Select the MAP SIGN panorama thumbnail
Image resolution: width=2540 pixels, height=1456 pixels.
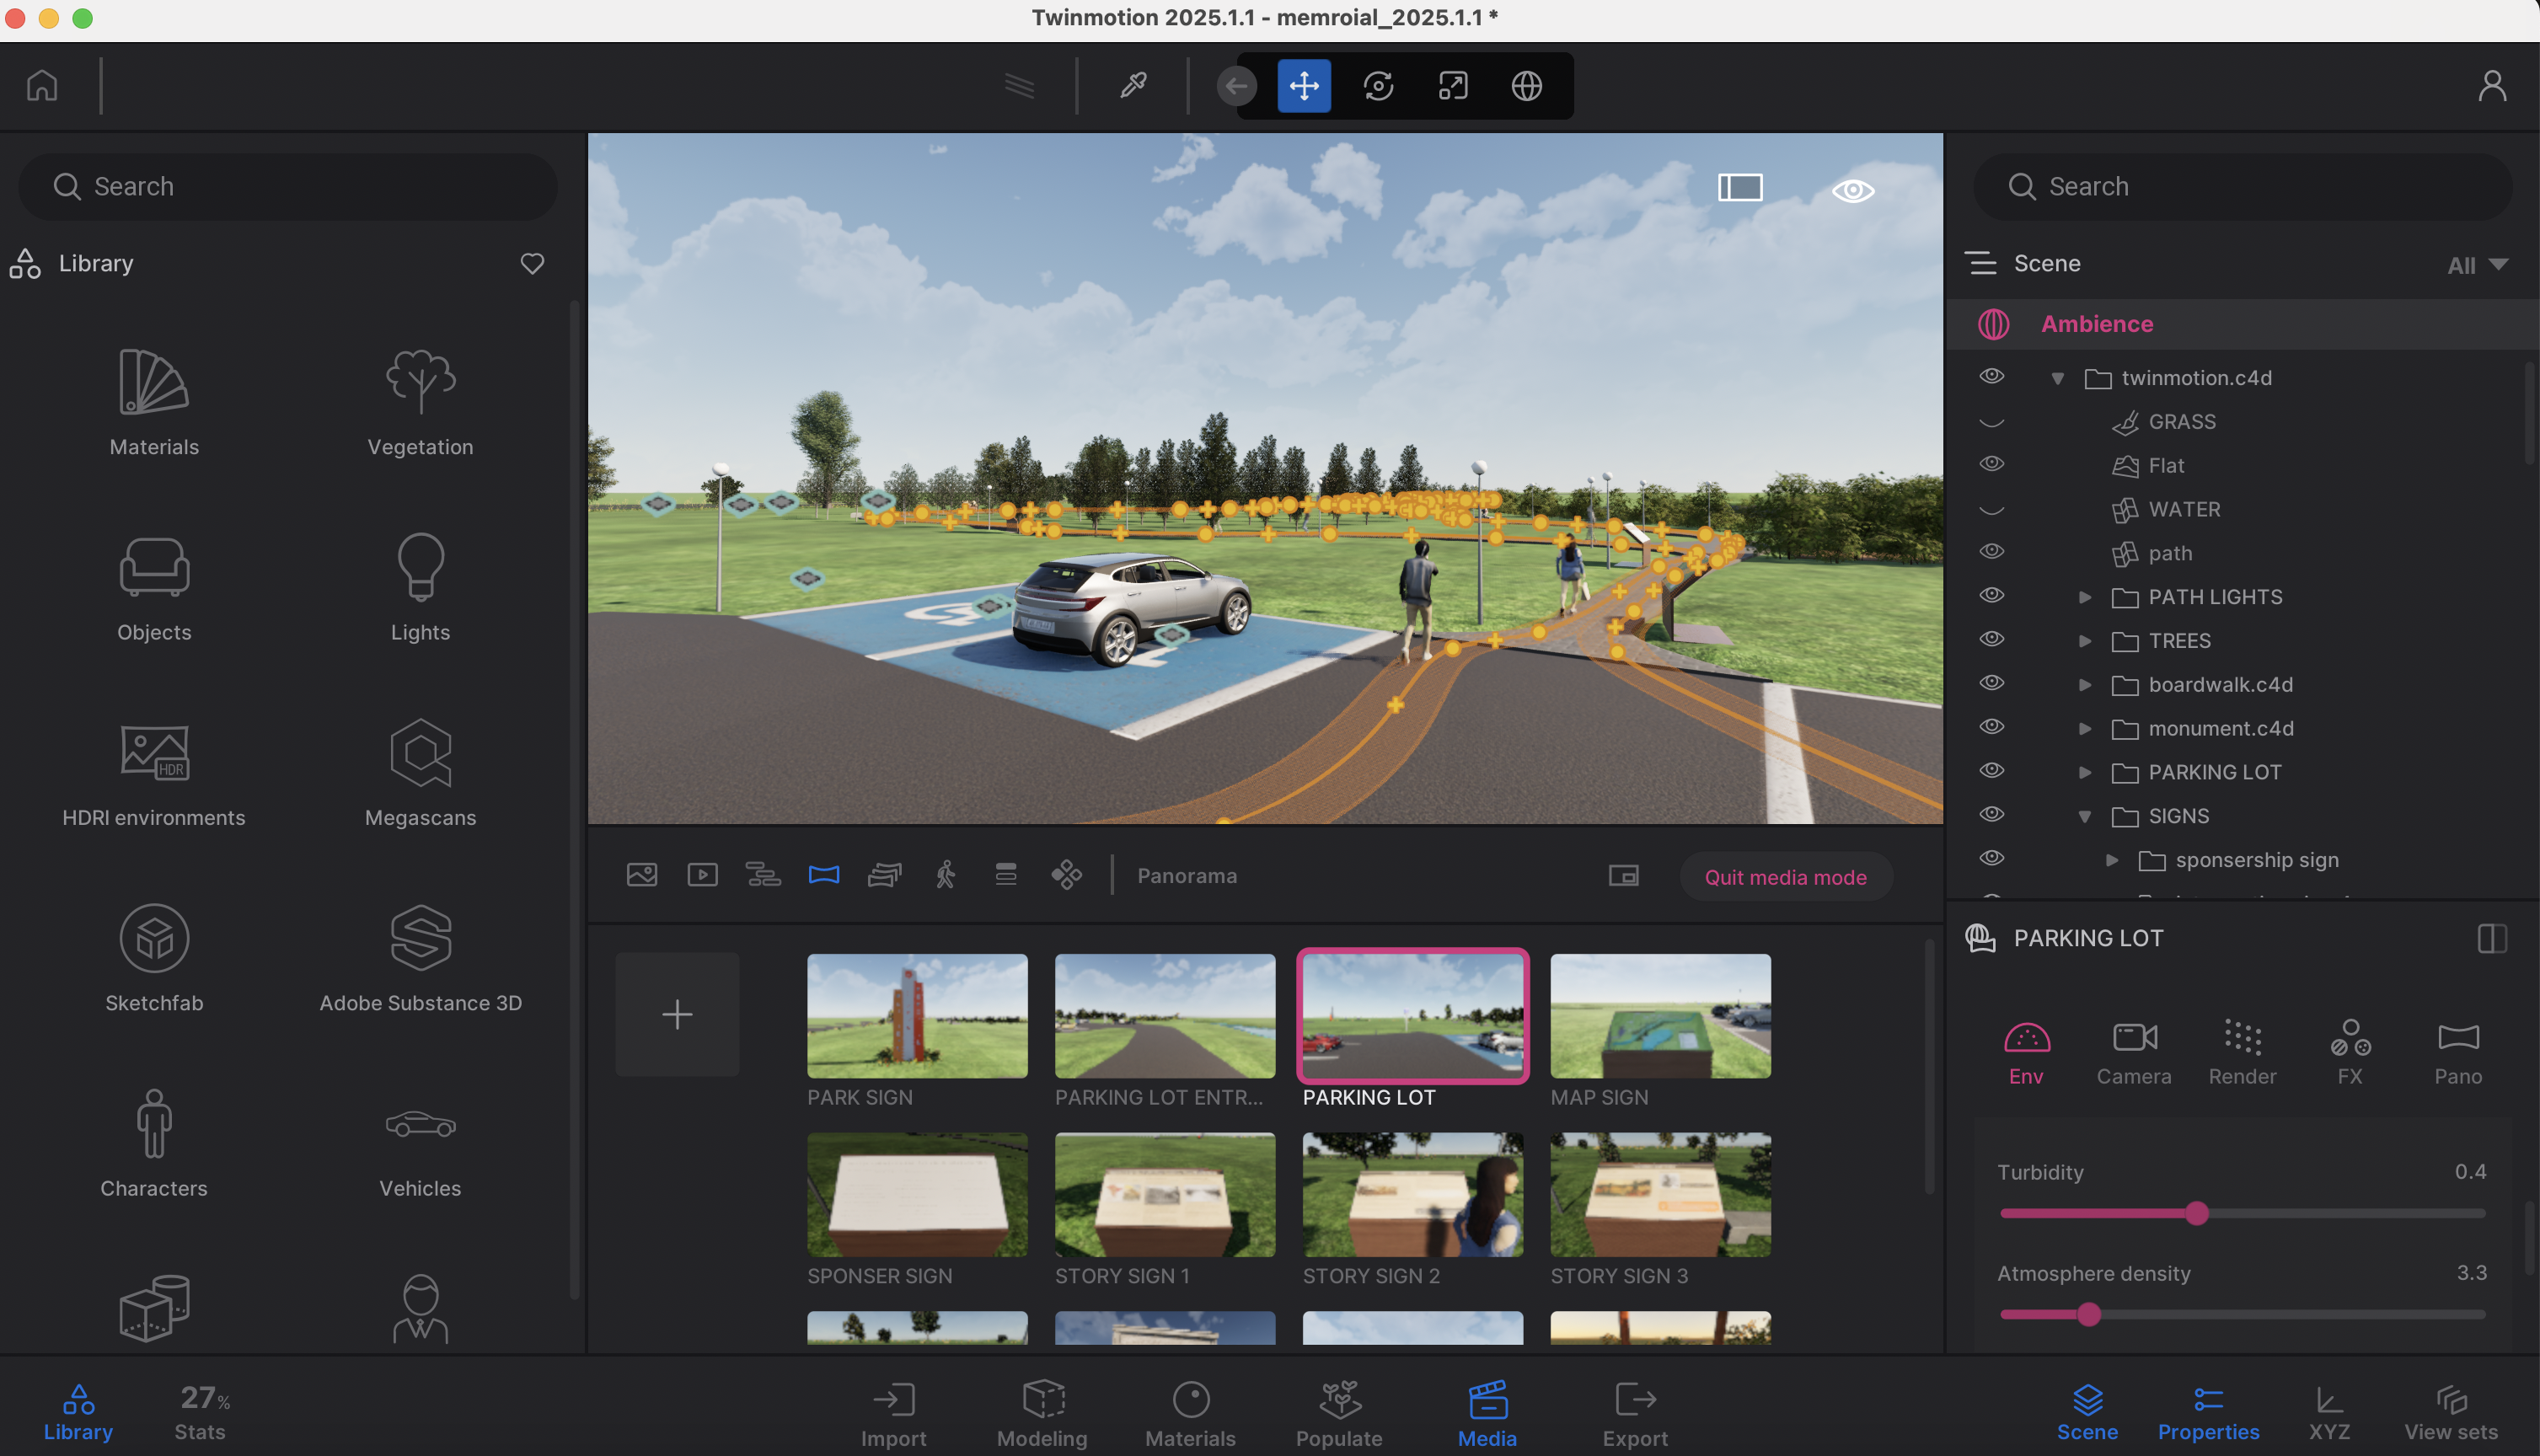[x=1660, y=1016]
